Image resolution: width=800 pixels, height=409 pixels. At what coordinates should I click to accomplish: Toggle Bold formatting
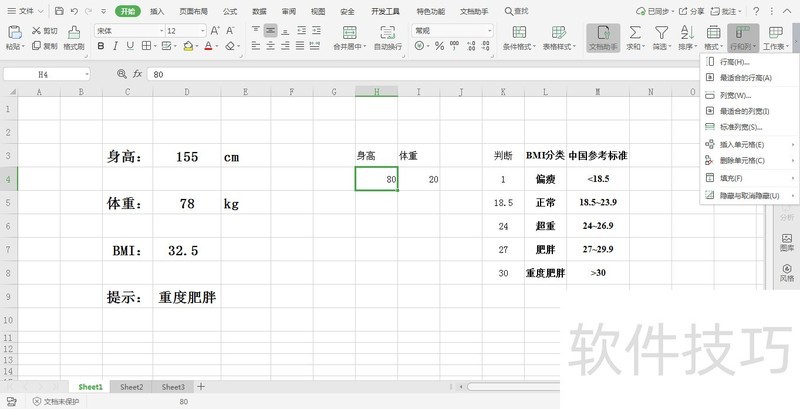[101, 46]
